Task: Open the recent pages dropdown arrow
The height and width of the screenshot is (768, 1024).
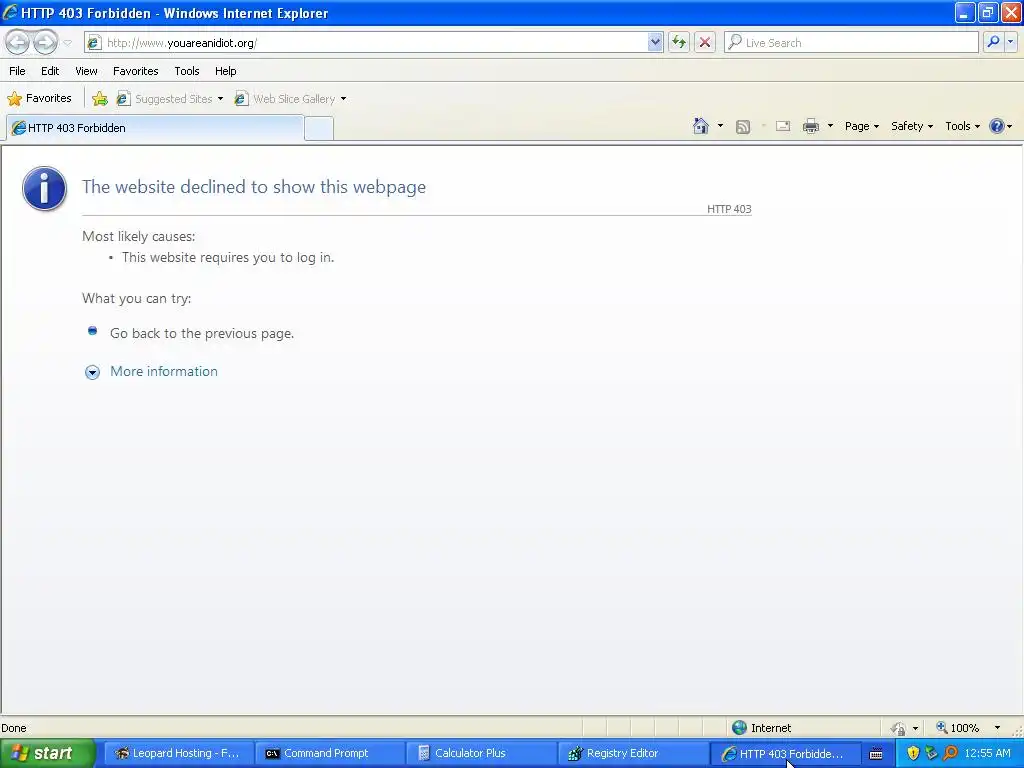Action: [67, 42]
